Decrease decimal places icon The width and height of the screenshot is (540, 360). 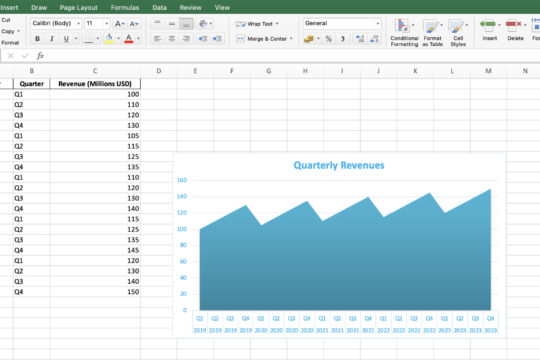[x=374, y=39]
